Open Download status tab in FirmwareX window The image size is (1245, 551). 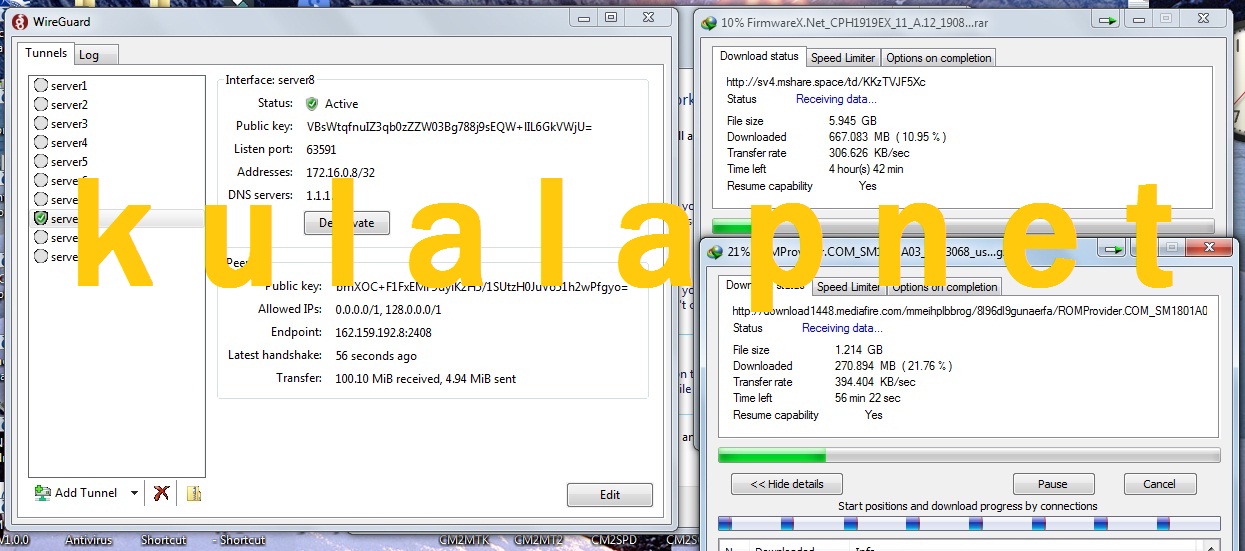[x=759, y=56]
